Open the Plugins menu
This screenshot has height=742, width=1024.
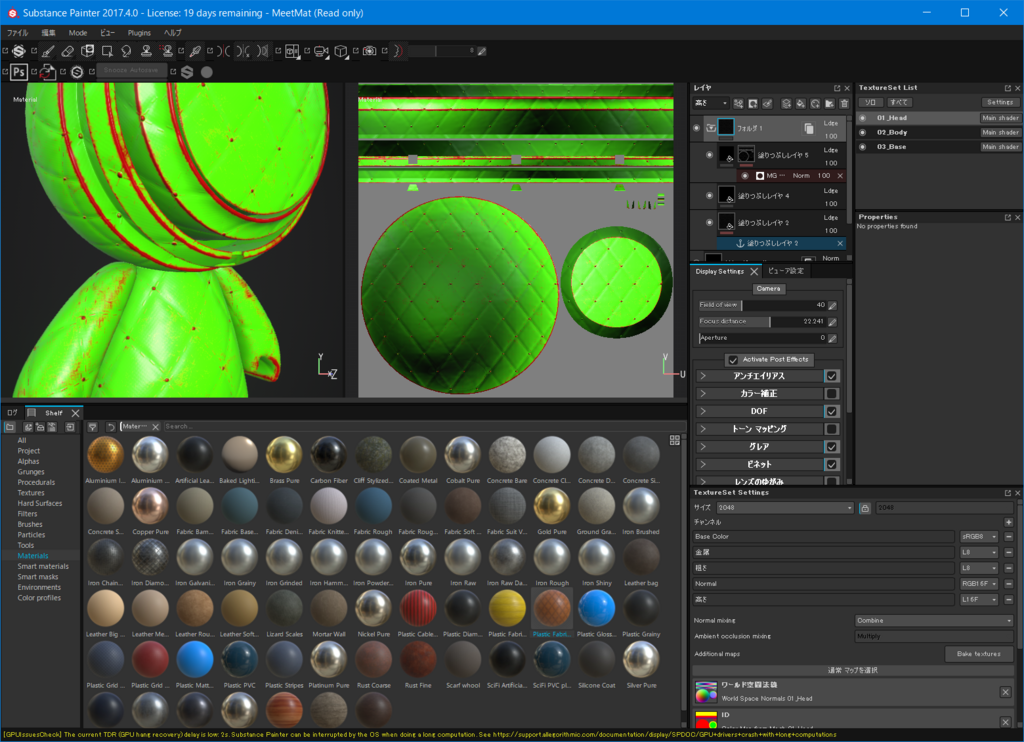[139, 33]
